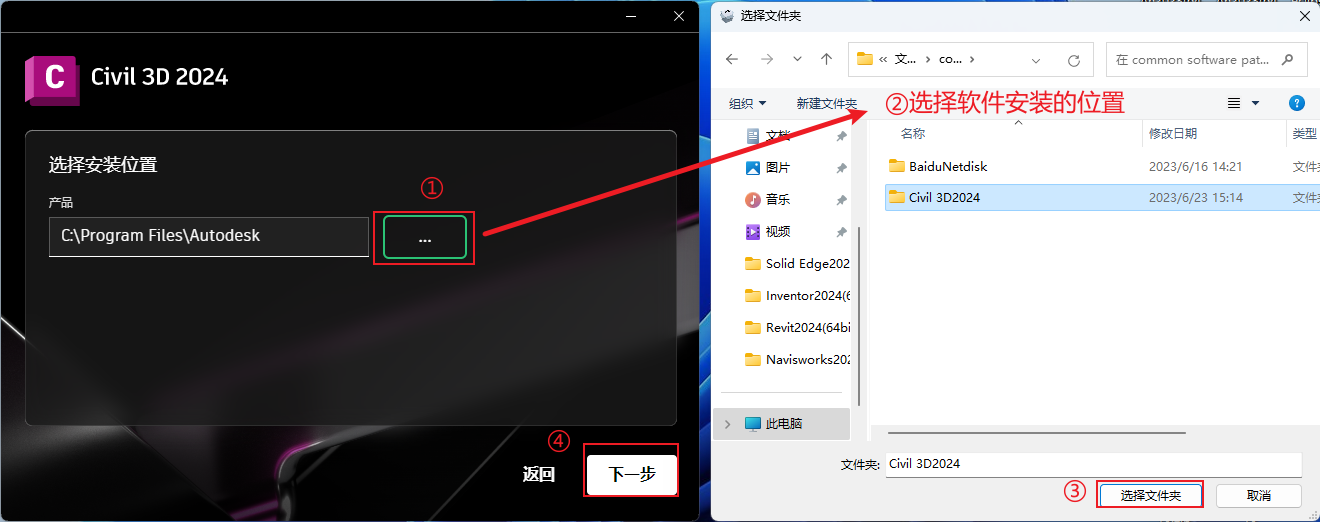
Task: Click the Civil 3D logo icon
Action: pos(51,79)
